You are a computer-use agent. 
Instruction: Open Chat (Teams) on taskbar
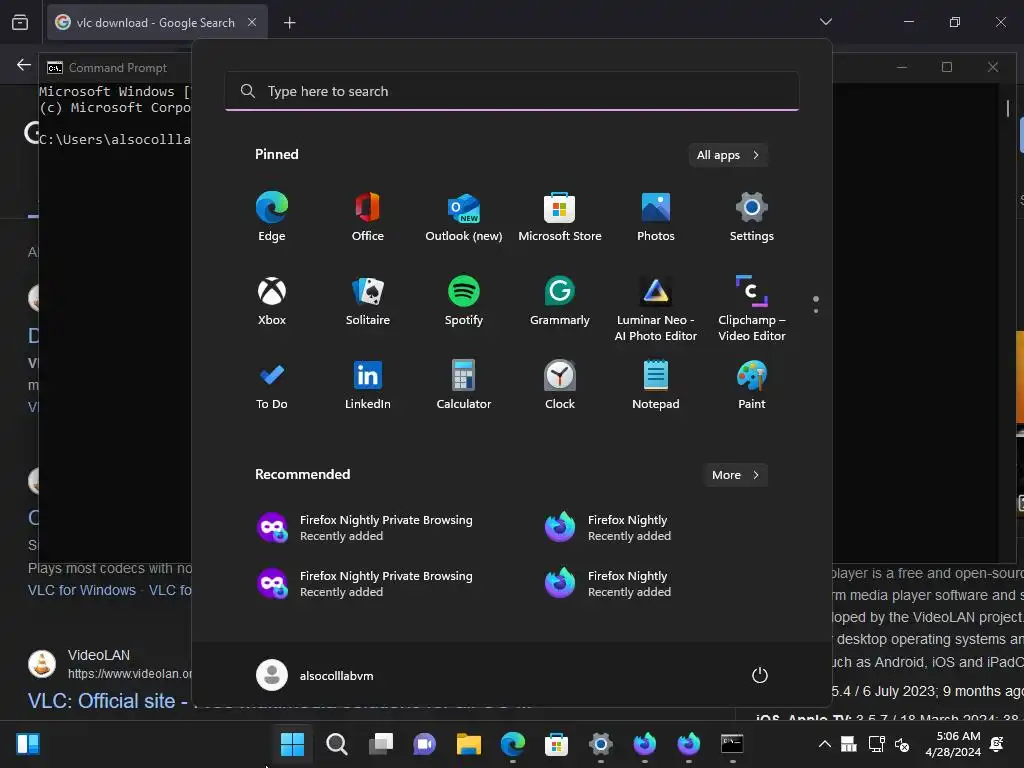point(424,744)
